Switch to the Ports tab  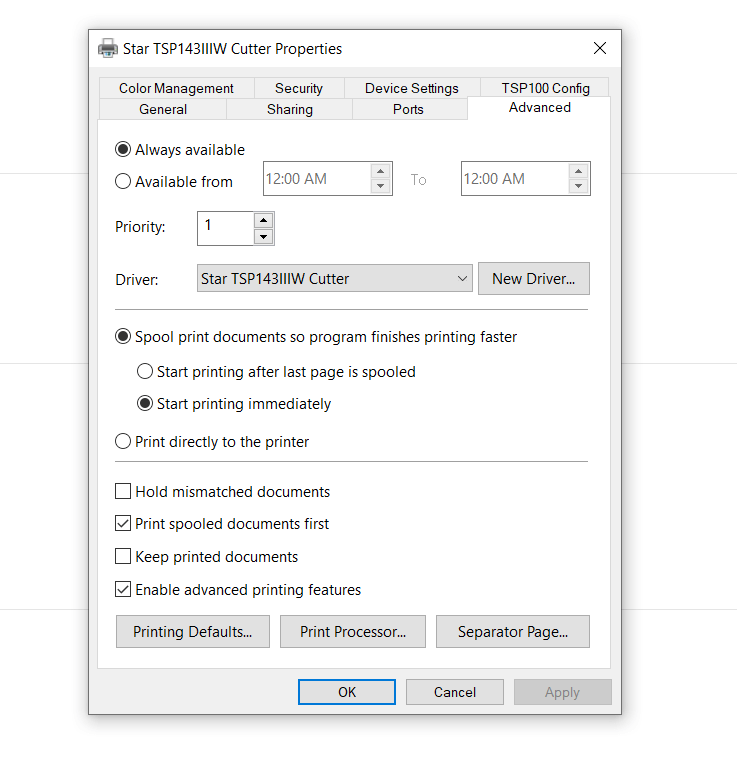pyautogui.click(x=408, y=109)
